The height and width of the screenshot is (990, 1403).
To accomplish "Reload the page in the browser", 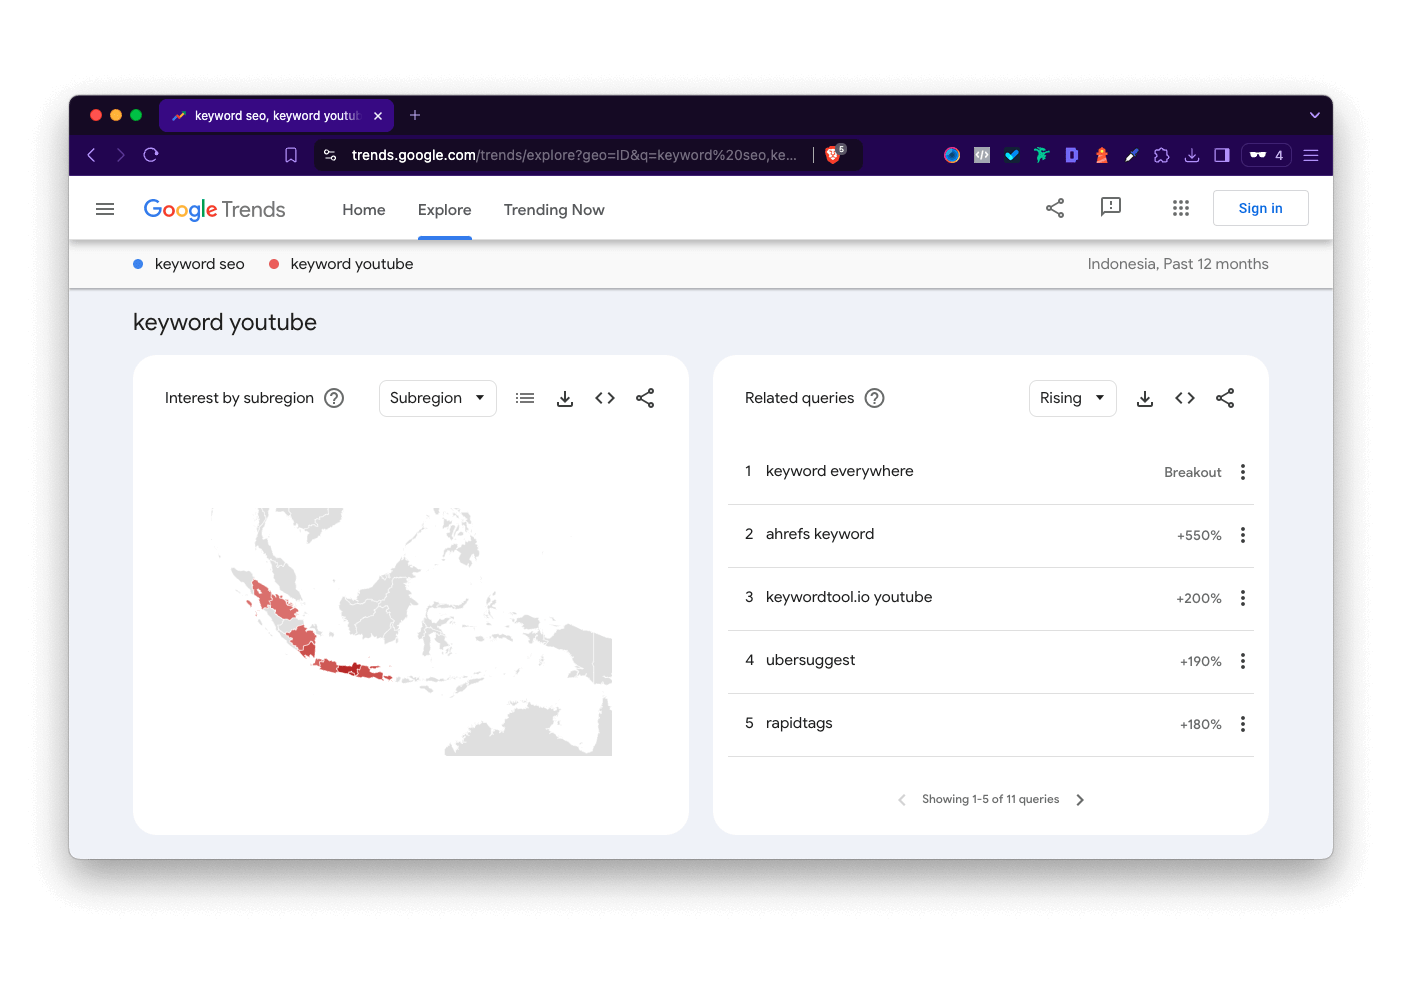I will pos(151,155).
